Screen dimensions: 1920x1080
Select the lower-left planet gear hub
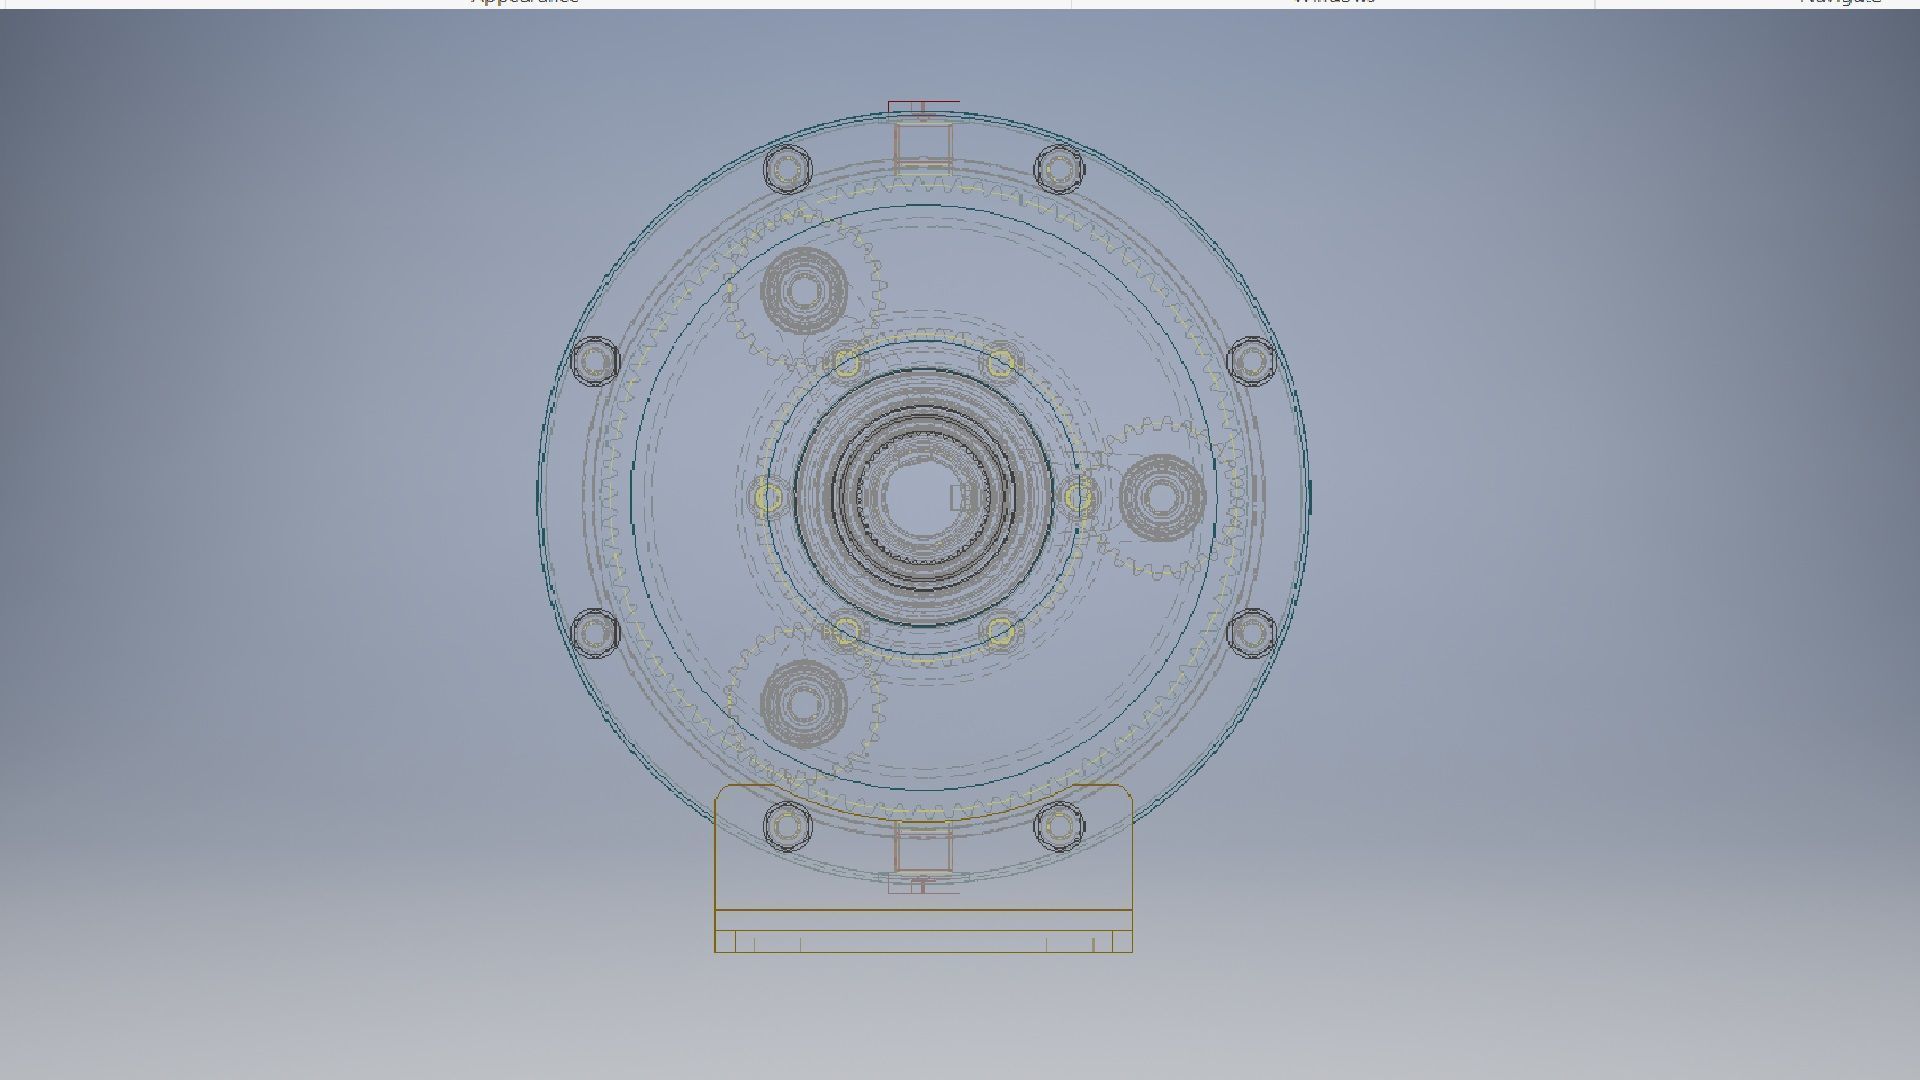[804, 703]
